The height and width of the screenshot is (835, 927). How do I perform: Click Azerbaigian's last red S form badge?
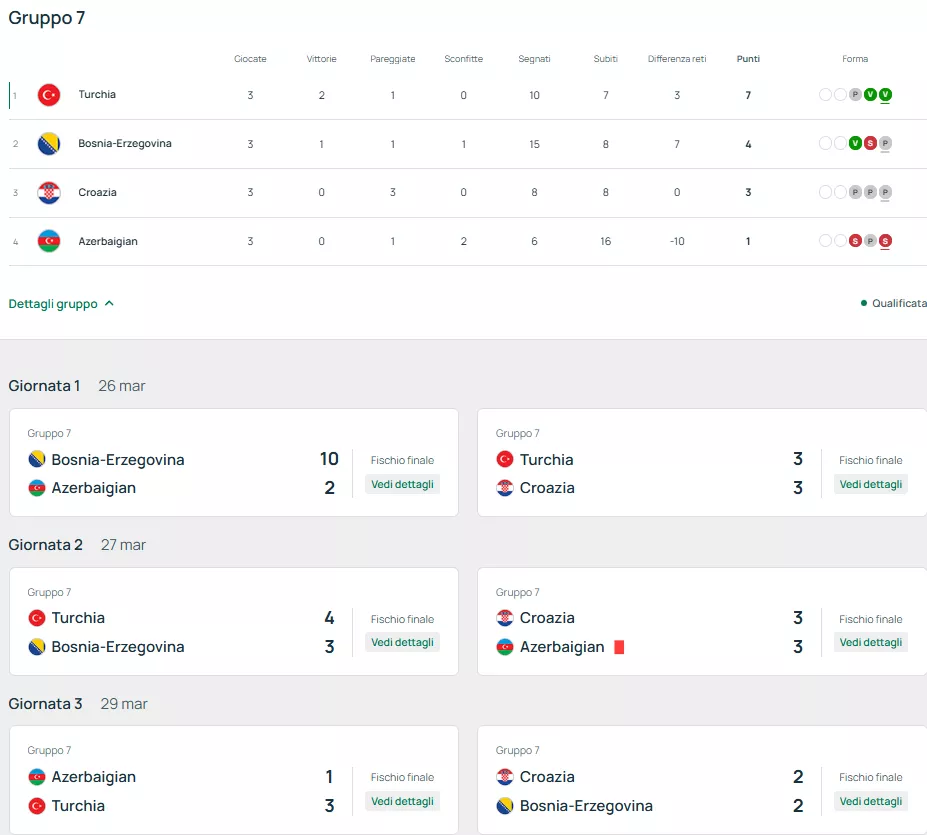click(886, 241)
